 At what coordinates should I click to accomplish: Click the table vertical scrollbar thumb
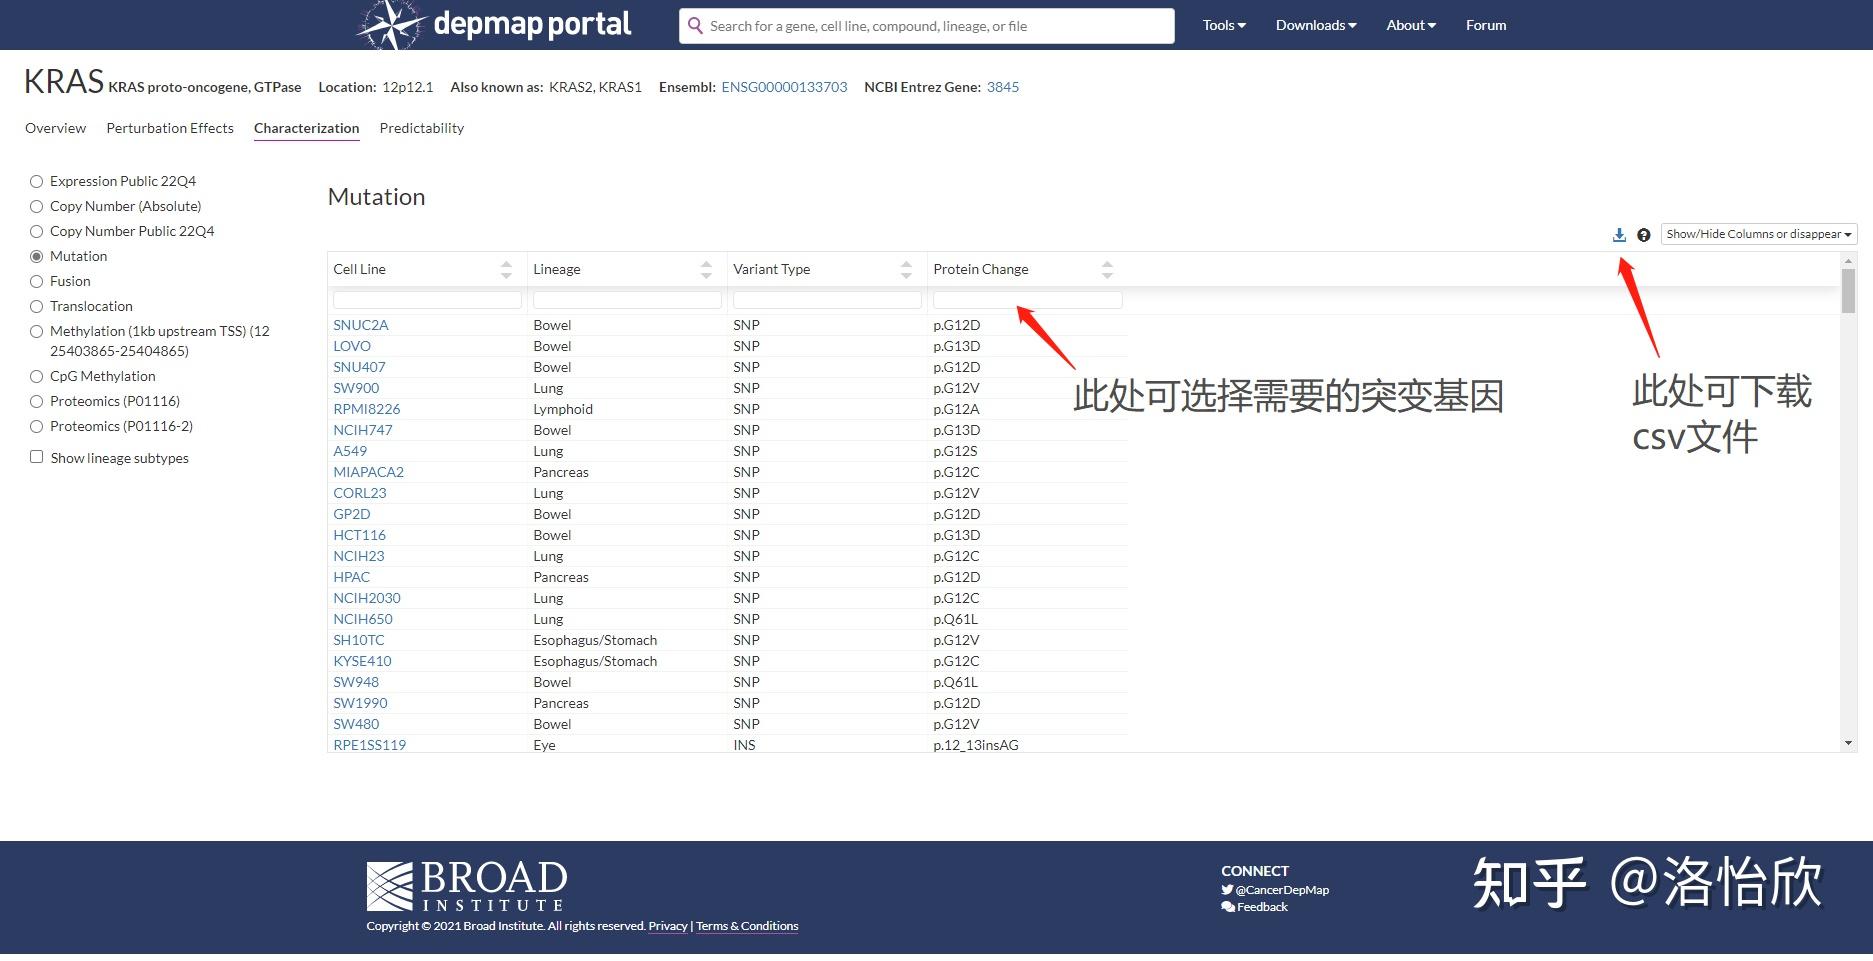click(x=1848, y=290)
